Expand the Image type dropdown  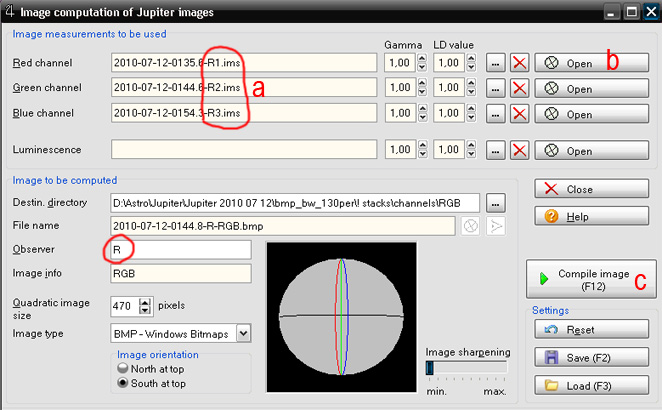[x=243, y=332]
